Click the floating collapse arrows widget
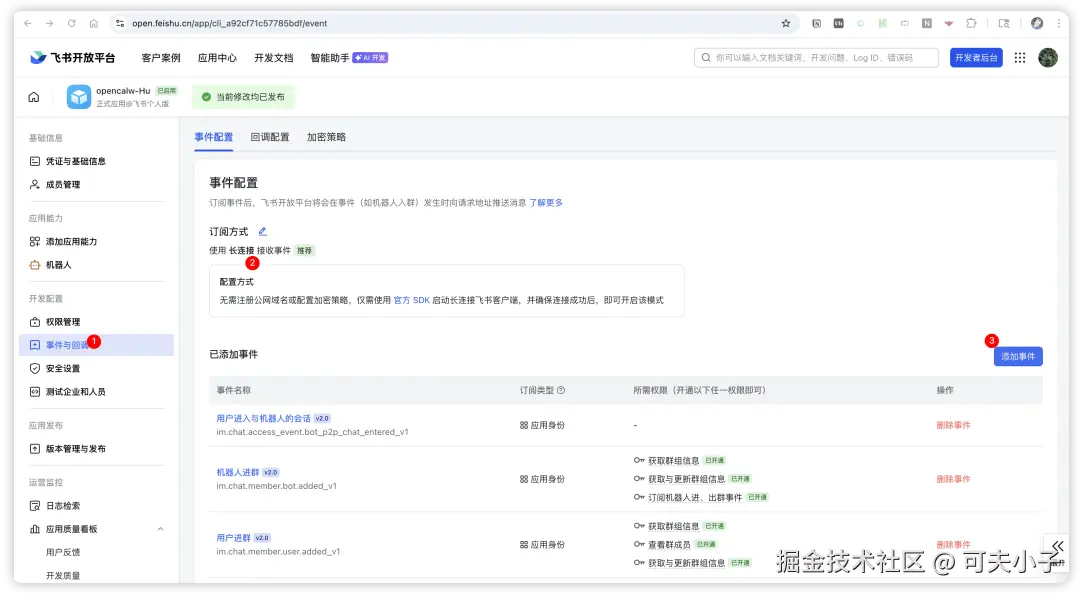 click(x=1057, y=546)
